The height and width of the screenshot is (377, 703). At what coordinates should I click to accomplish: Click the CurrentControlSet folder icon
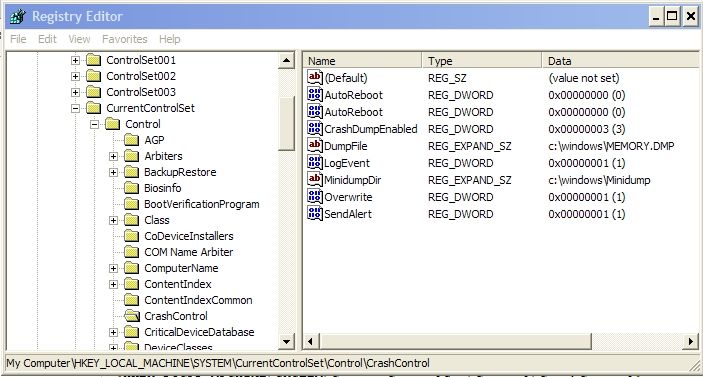click(93, 108)
